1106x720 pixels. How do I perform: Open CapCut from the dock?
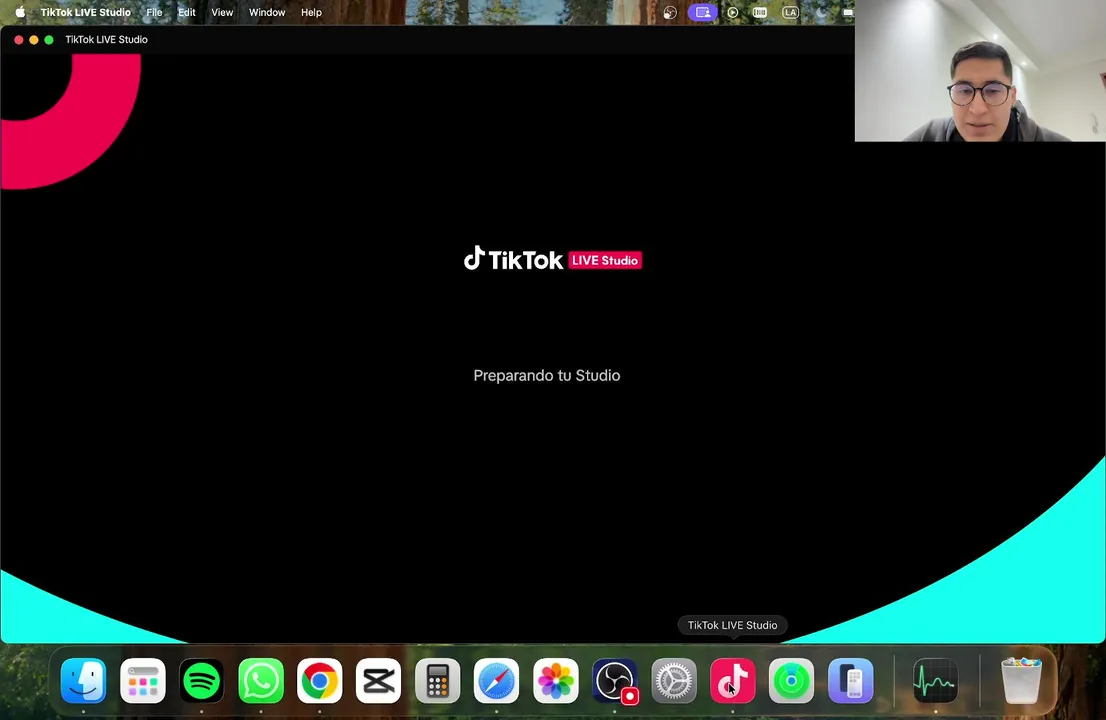[x=379, y=681]
